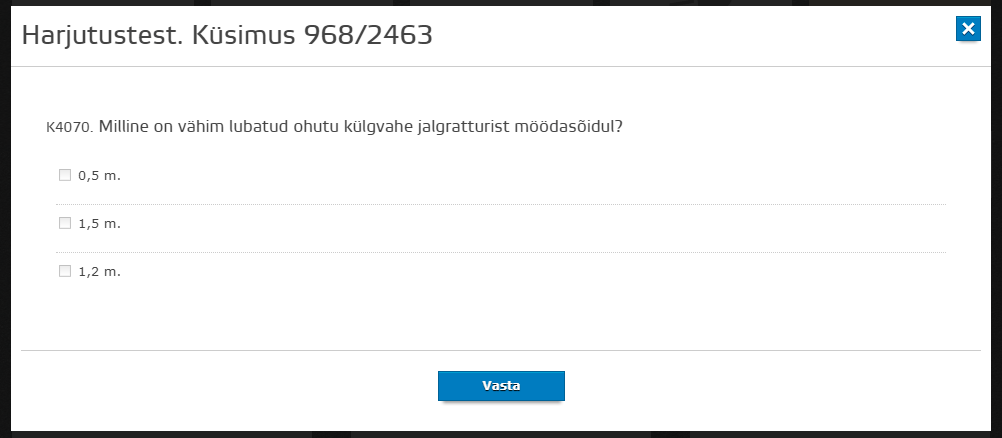Close the Harjutustest dialog with the X icon
The image size is (1002, 438).
click(x=968, y=29)
